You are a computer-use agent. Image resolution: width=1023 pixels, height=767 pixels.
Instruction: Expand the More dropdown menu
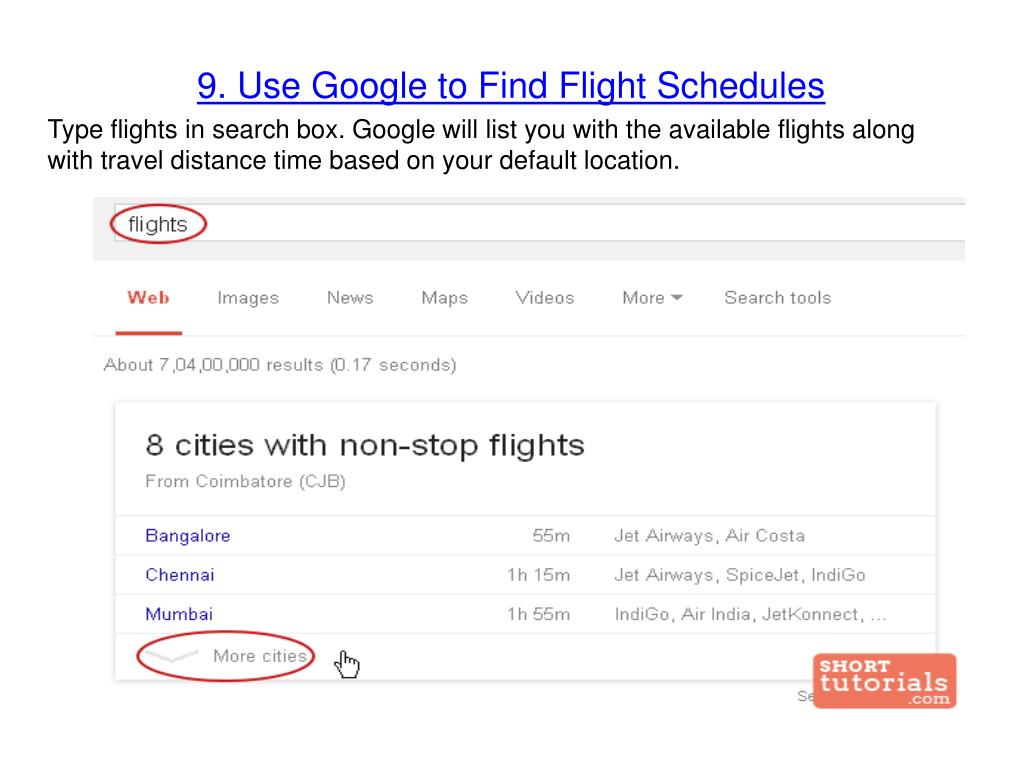(x=652, y=298)
